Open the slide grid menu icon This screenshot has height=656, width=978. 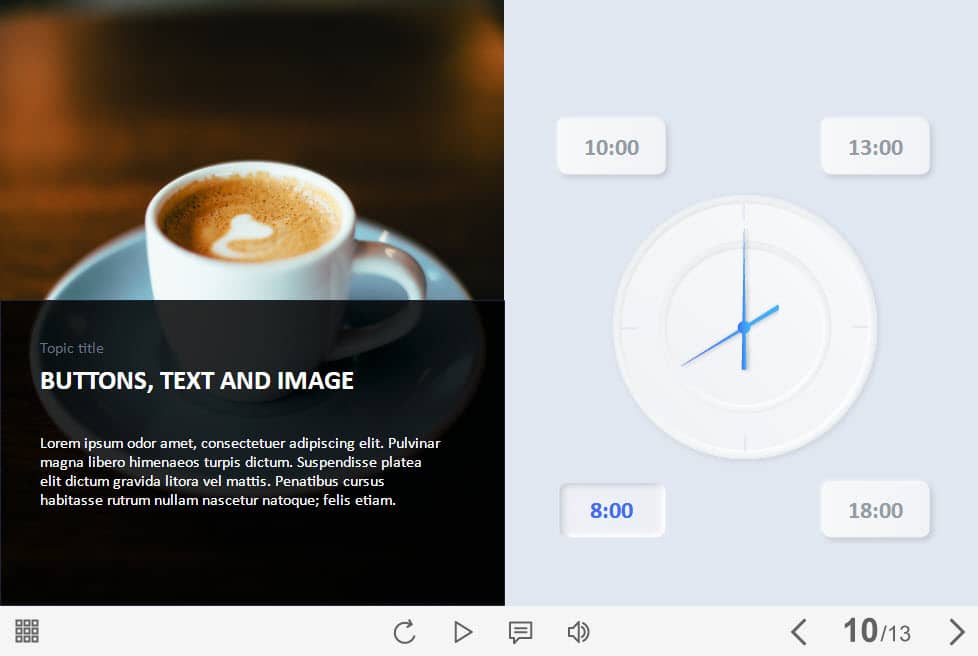coord(27,631)
